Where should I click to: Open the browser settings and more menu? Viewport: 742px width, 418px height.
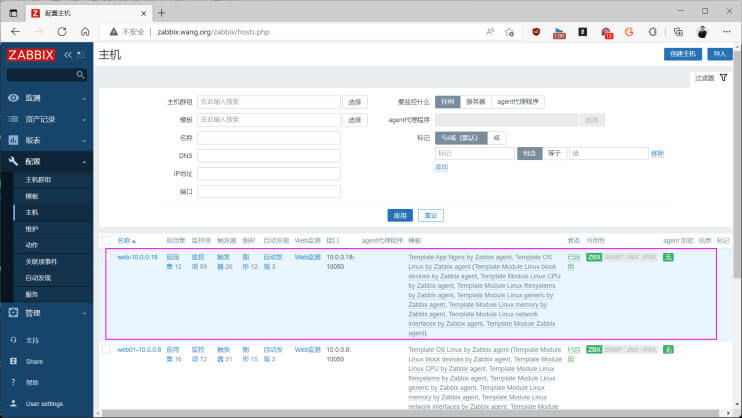pos(726,32)
